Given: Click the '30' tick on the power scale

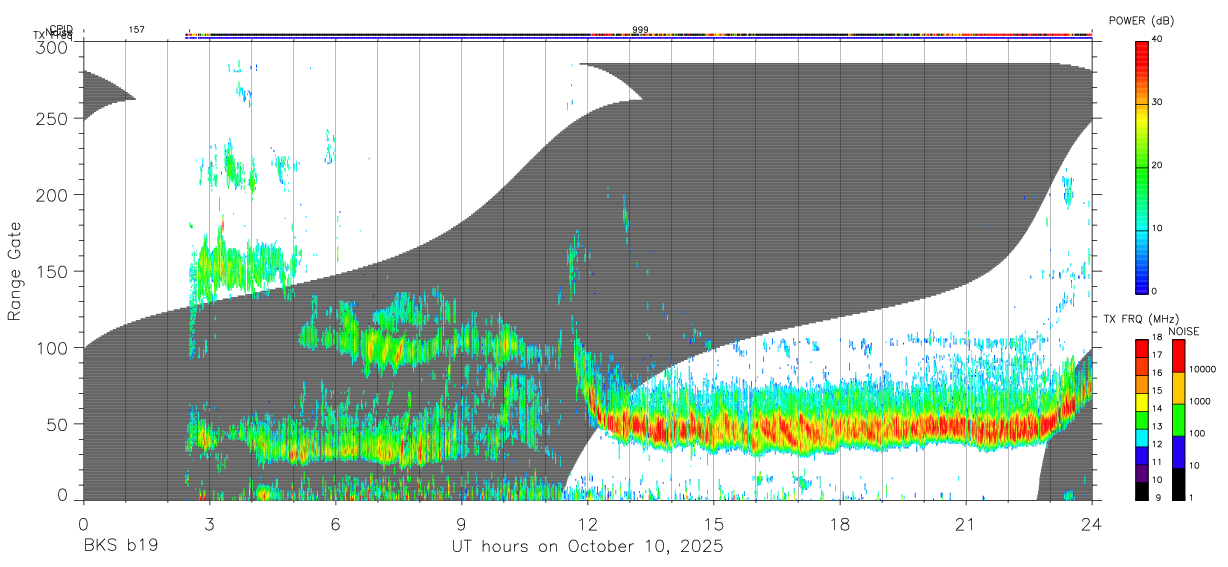Looking at the screenshot, I should [x=1157, y=103].
